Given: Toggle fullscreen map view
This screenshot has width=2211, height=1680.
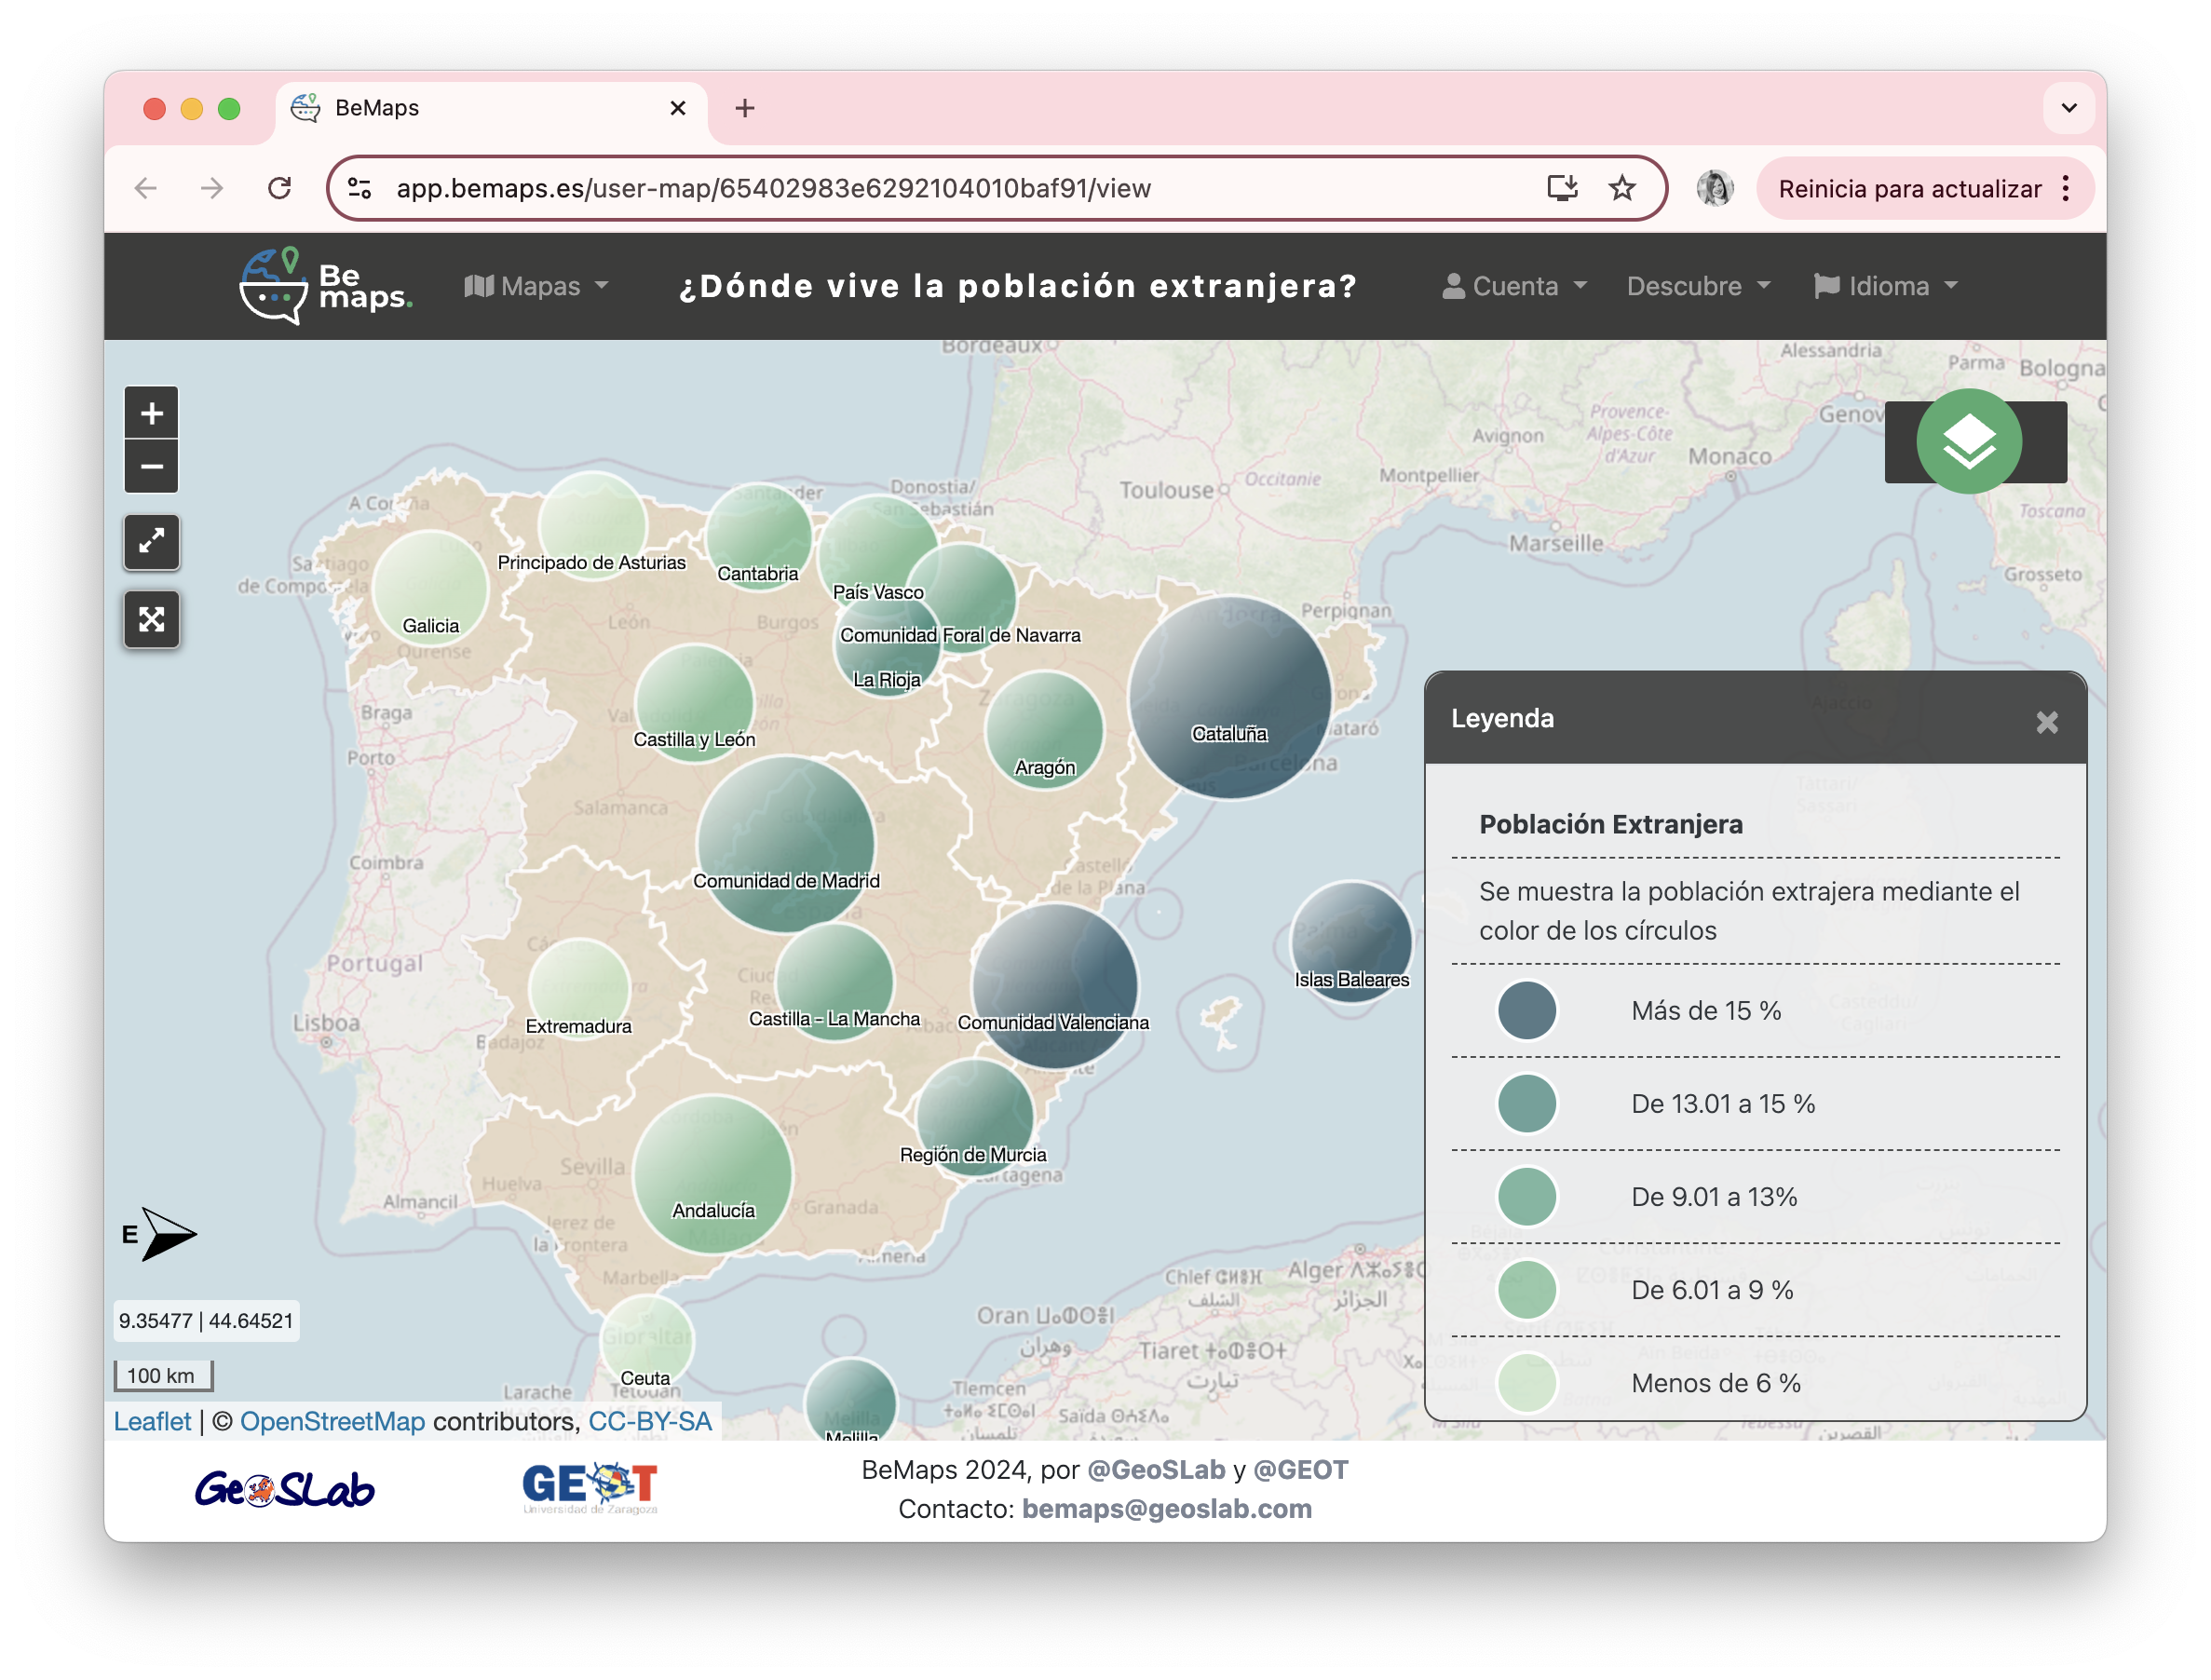Looking at the screenshot, I should coord(151,542).
